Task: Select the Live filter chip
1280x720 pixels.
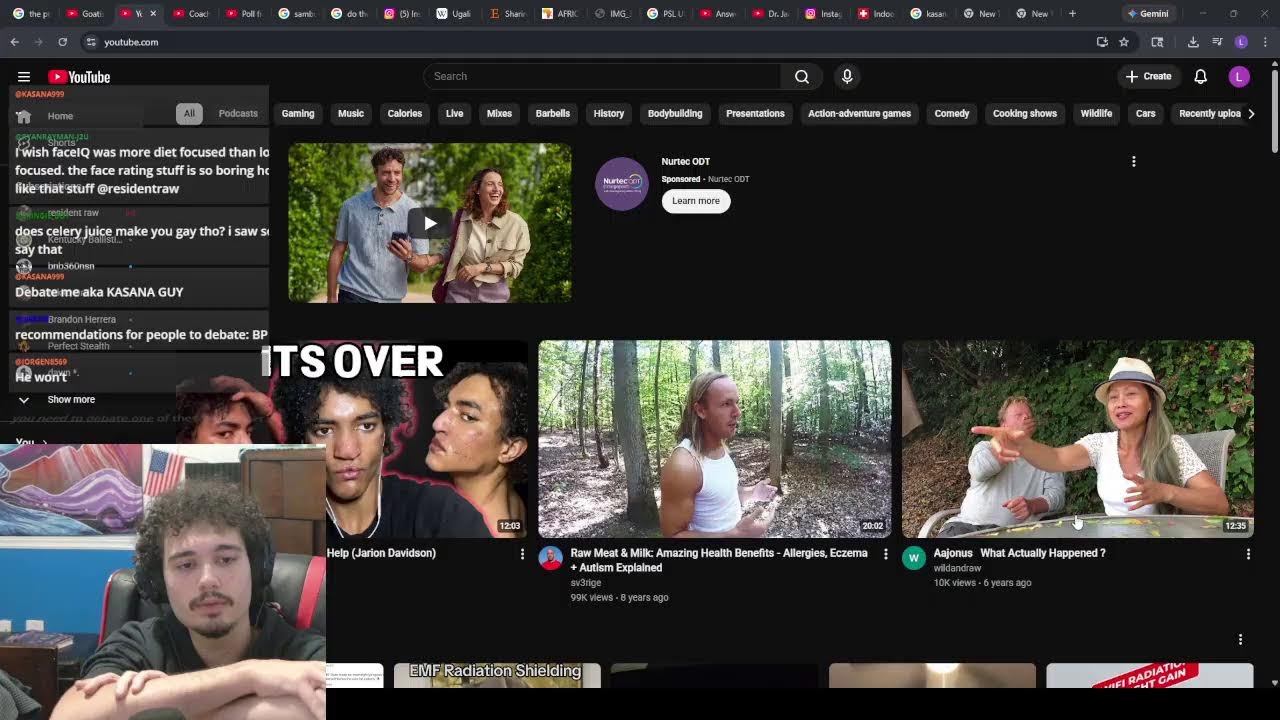Action: click(x=455, y=114)
